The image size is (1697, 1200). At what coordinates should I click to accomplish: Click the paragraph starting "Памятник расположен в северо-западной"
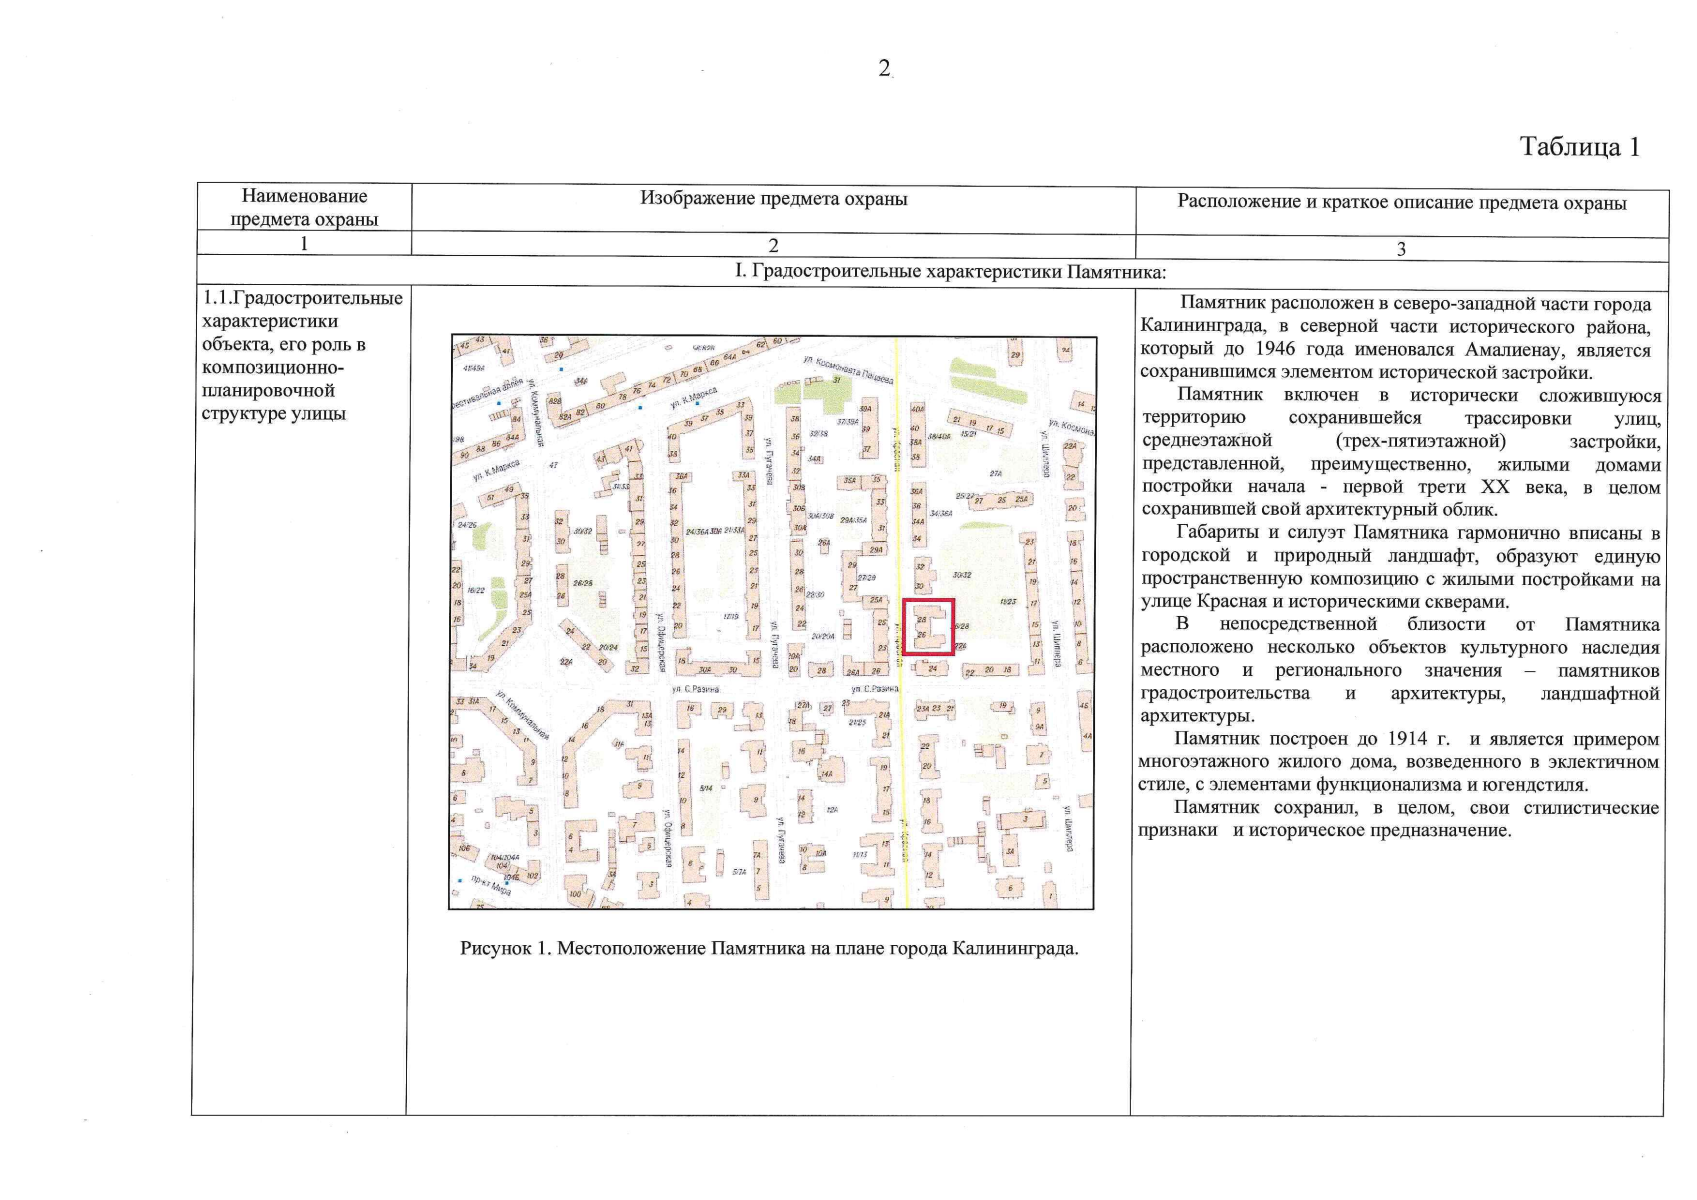[x=1400, y=338]
